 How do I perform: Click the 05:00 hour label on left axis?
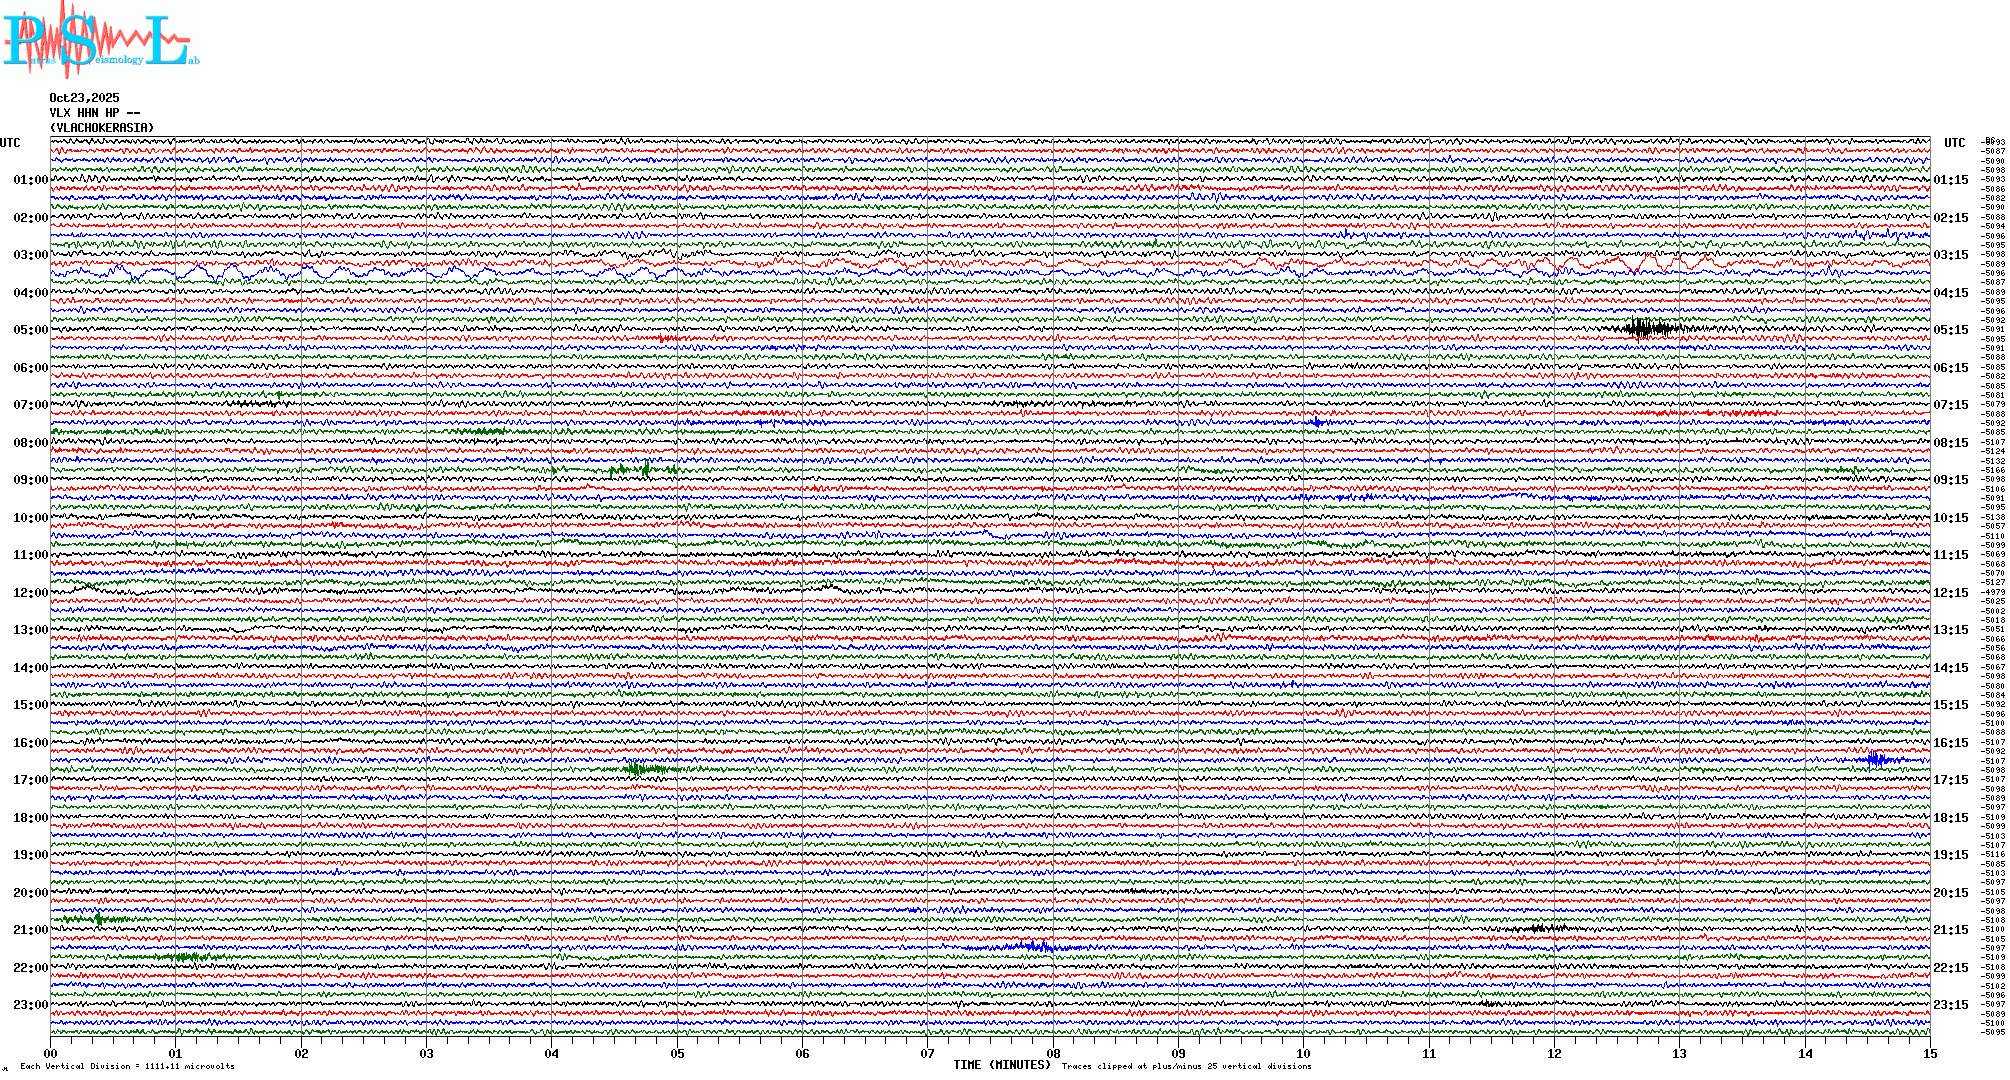coord(30,330)
